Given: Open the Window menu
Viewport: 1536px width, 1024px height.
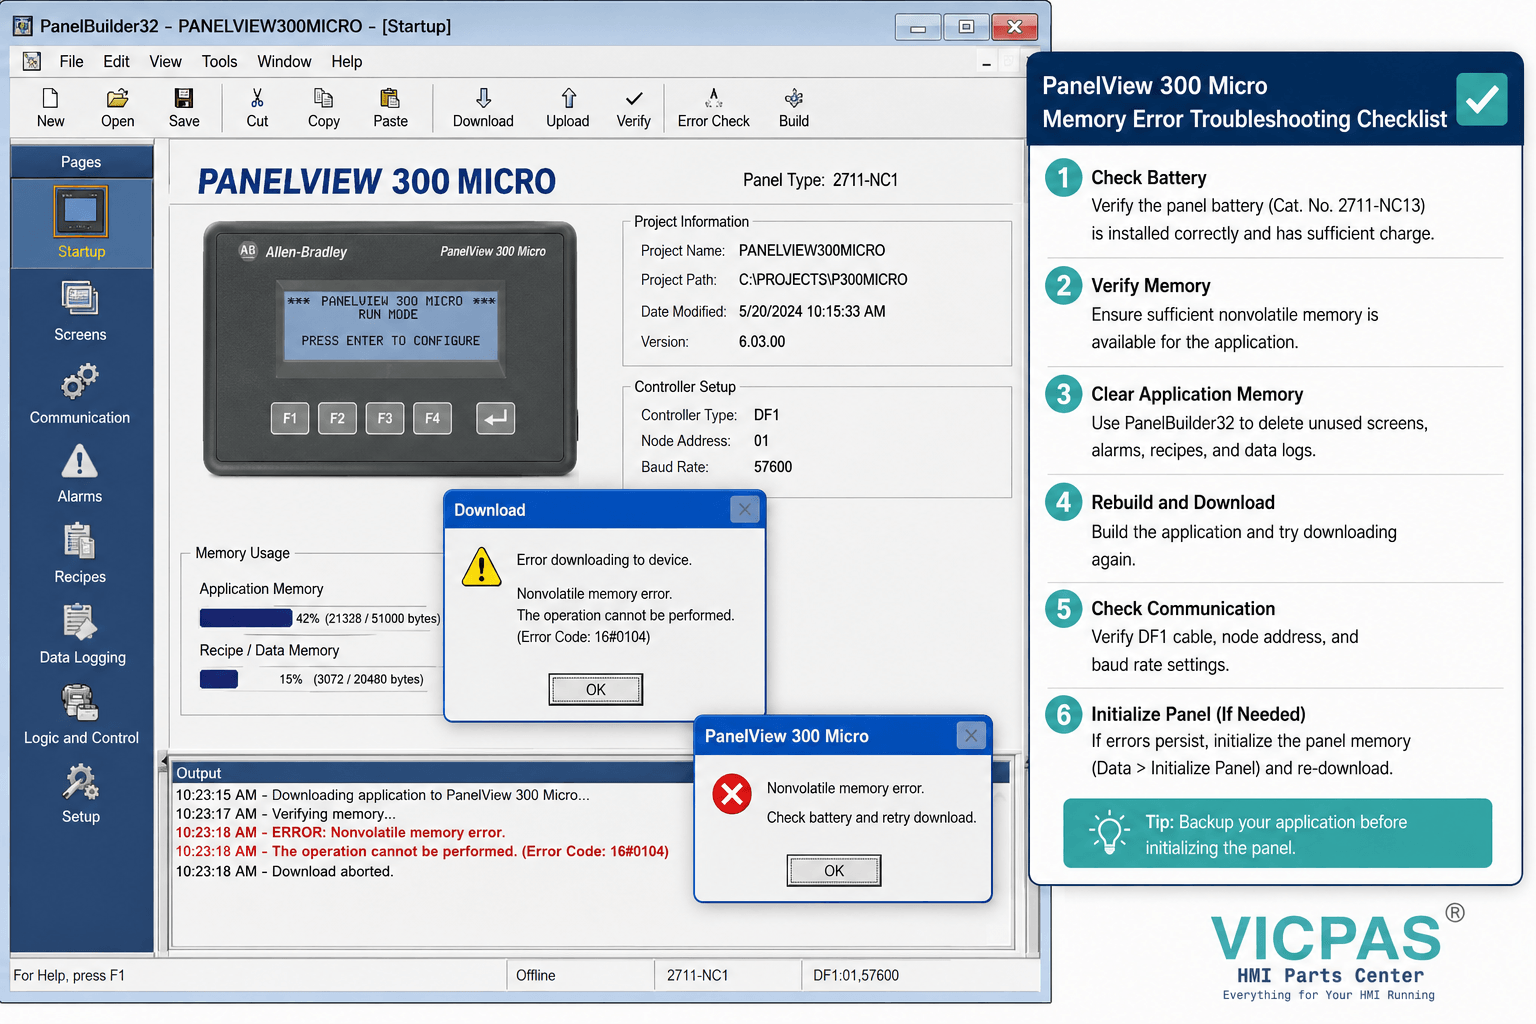Looking at the screenshot, I should pyautogui.click(x=284, y=61).
